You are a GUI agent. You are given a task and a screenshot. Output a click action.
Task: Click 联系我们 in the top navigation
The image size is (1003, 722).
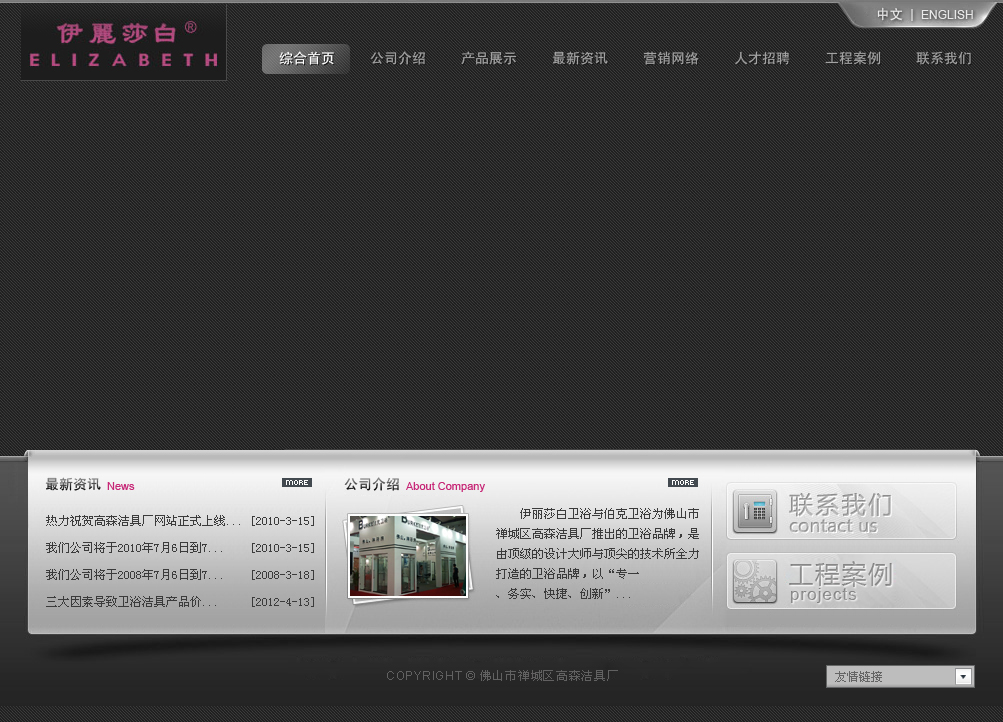pos(943,59)
